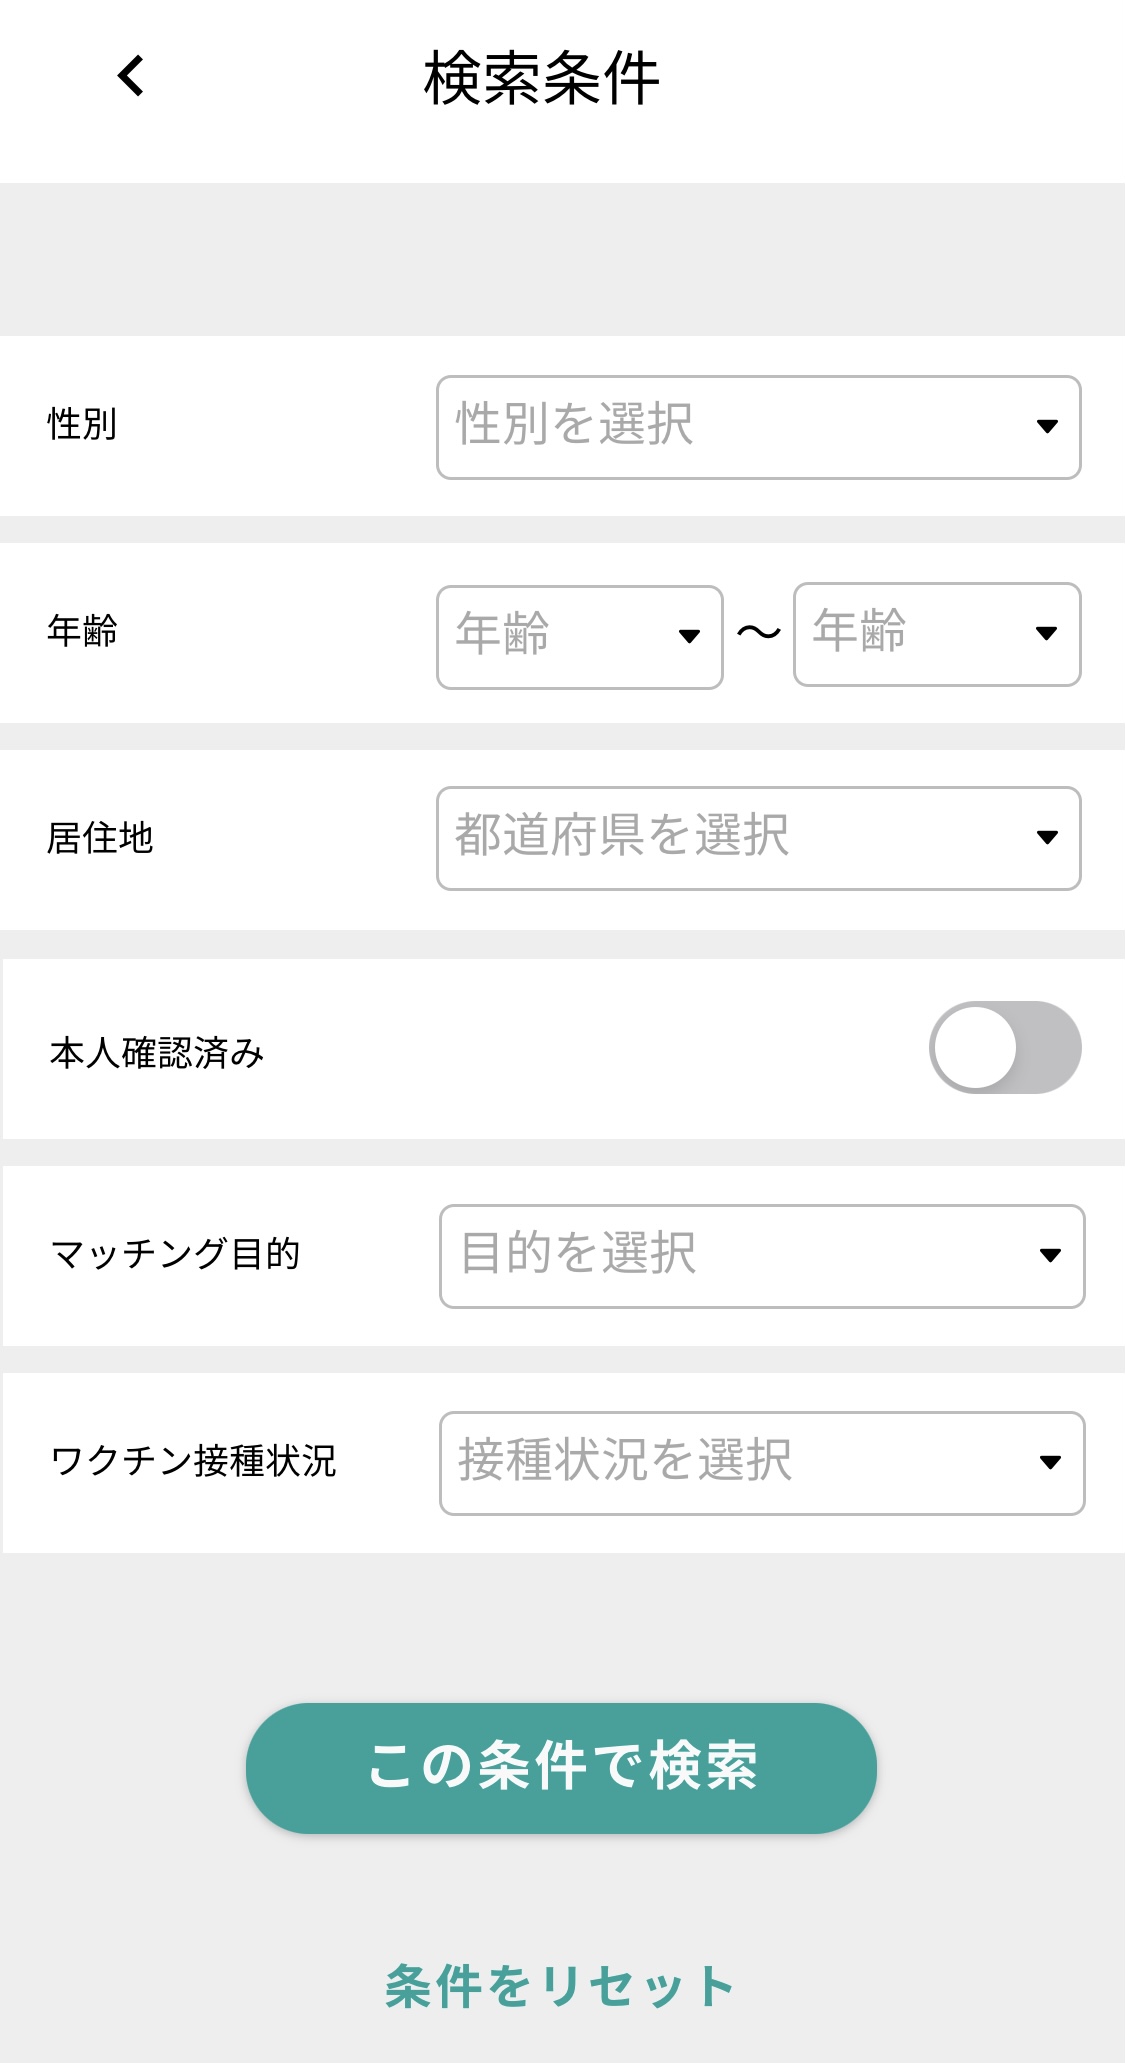This screenshot has height=2063, width=1125.
Task: Click the 性別を選択 placeholder text
Action: click(x=574, y=424)
